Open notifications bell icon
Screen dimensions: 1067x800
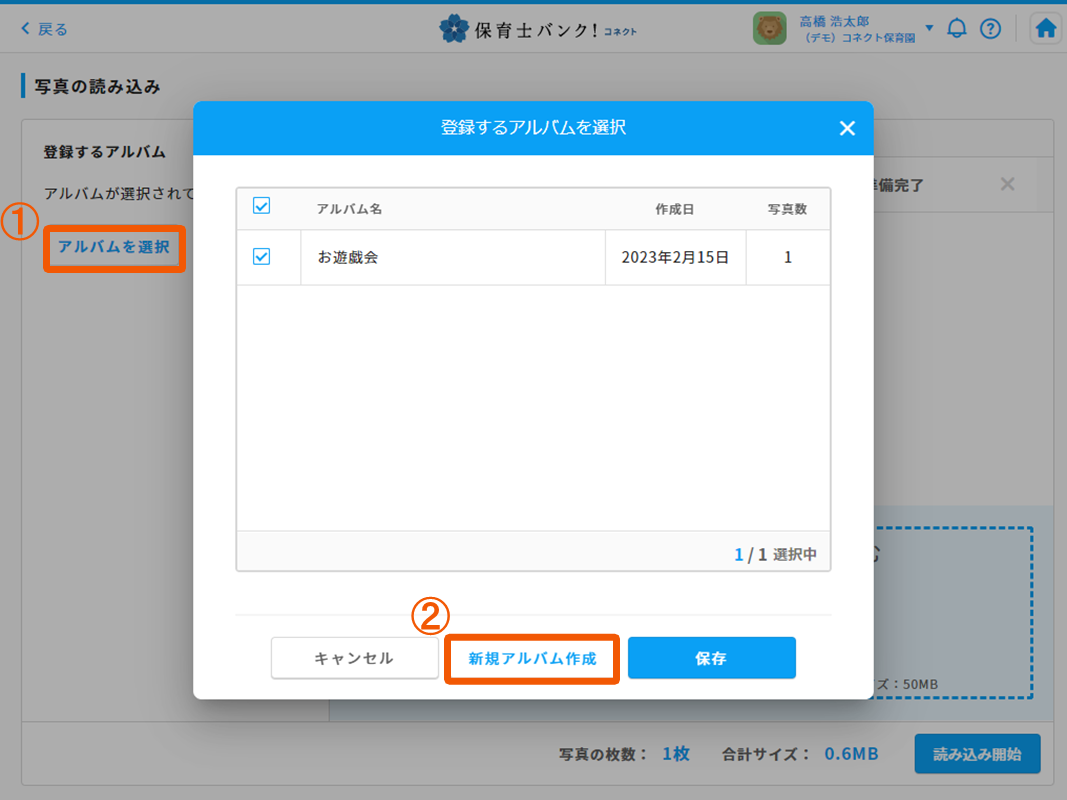[957, 29]
